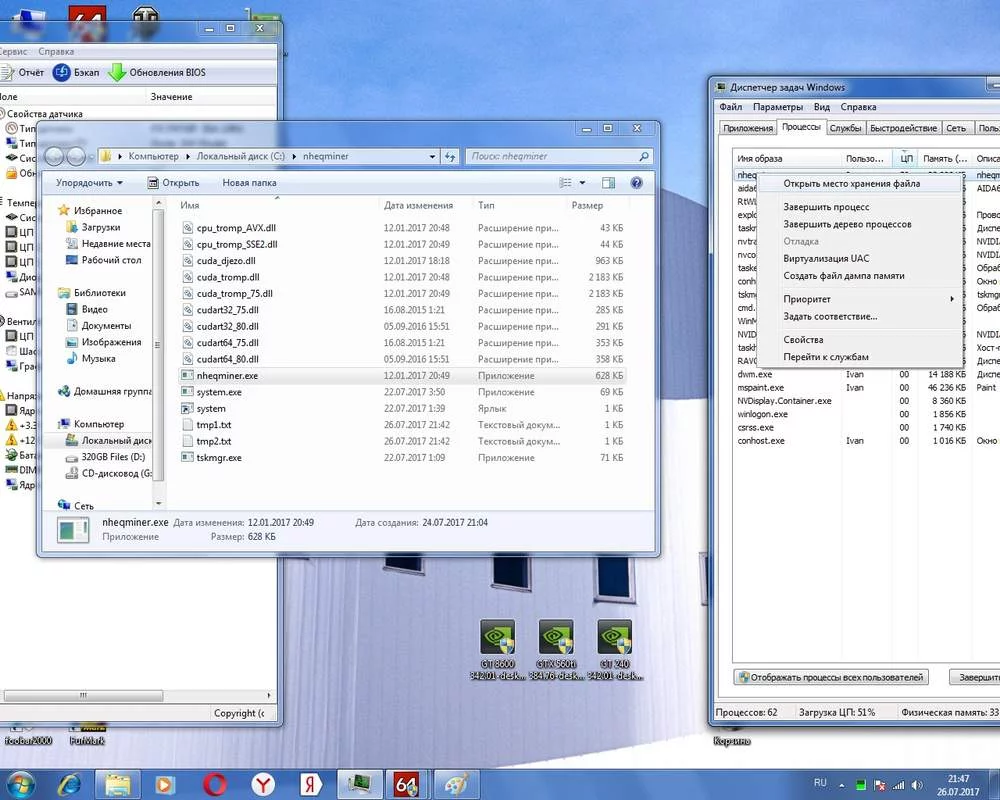Image resolution: width=1000 pixels, height=800 pixels.
Task: Open the Упорядочить dropdown menu
Action: [89, 183]
